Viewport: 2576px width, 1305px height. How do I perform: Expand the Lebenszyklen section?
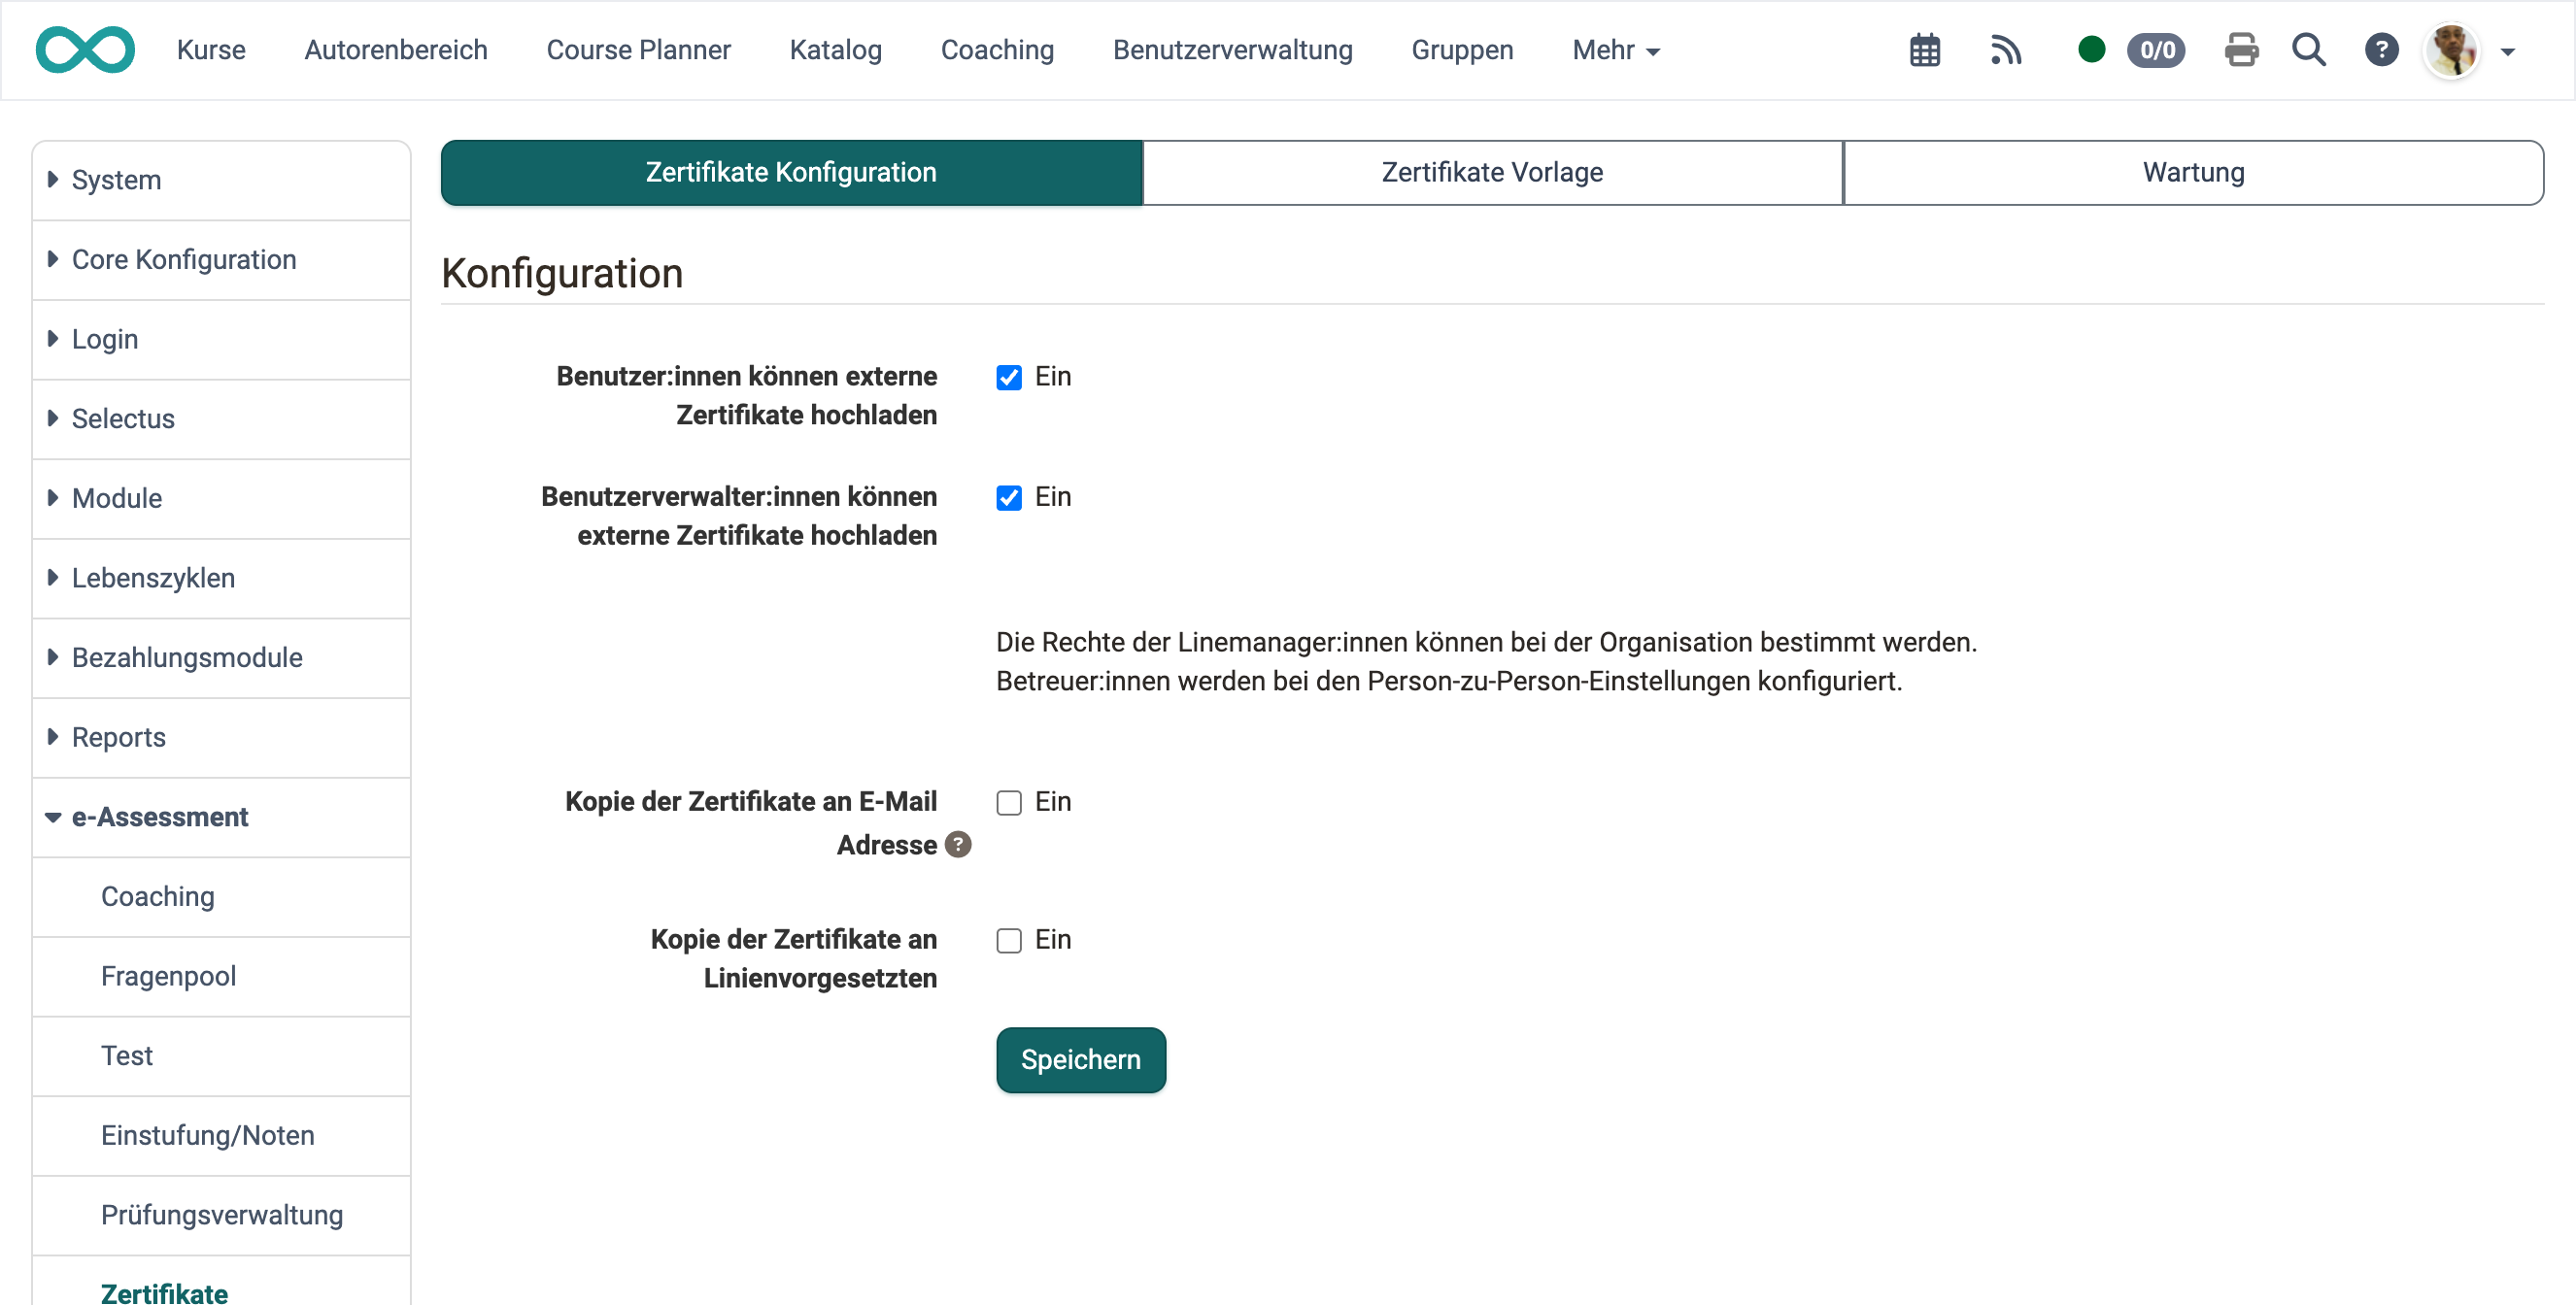click(221, 578)
